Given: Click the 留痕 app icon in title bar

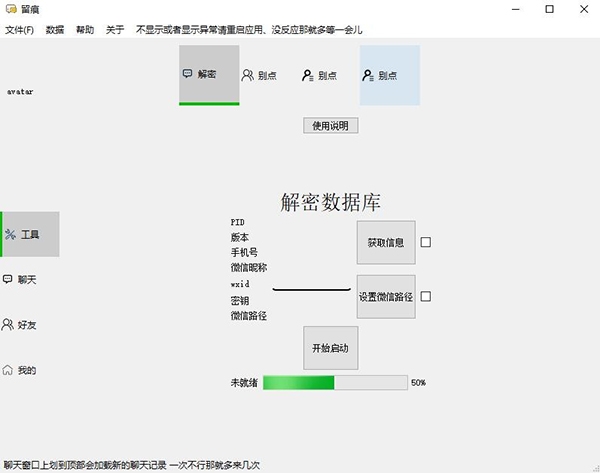Looking at the screenshot, I should (11, 9).
